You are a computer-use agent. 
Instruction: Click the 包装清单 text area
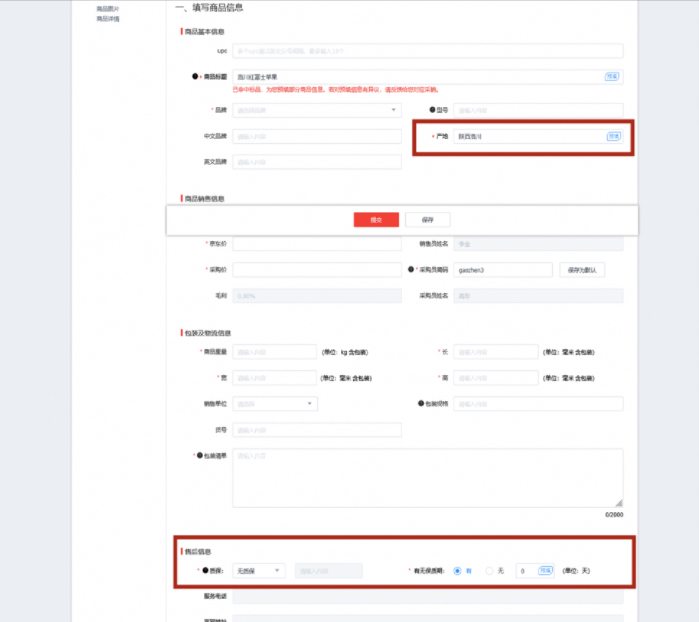(427, 477)
